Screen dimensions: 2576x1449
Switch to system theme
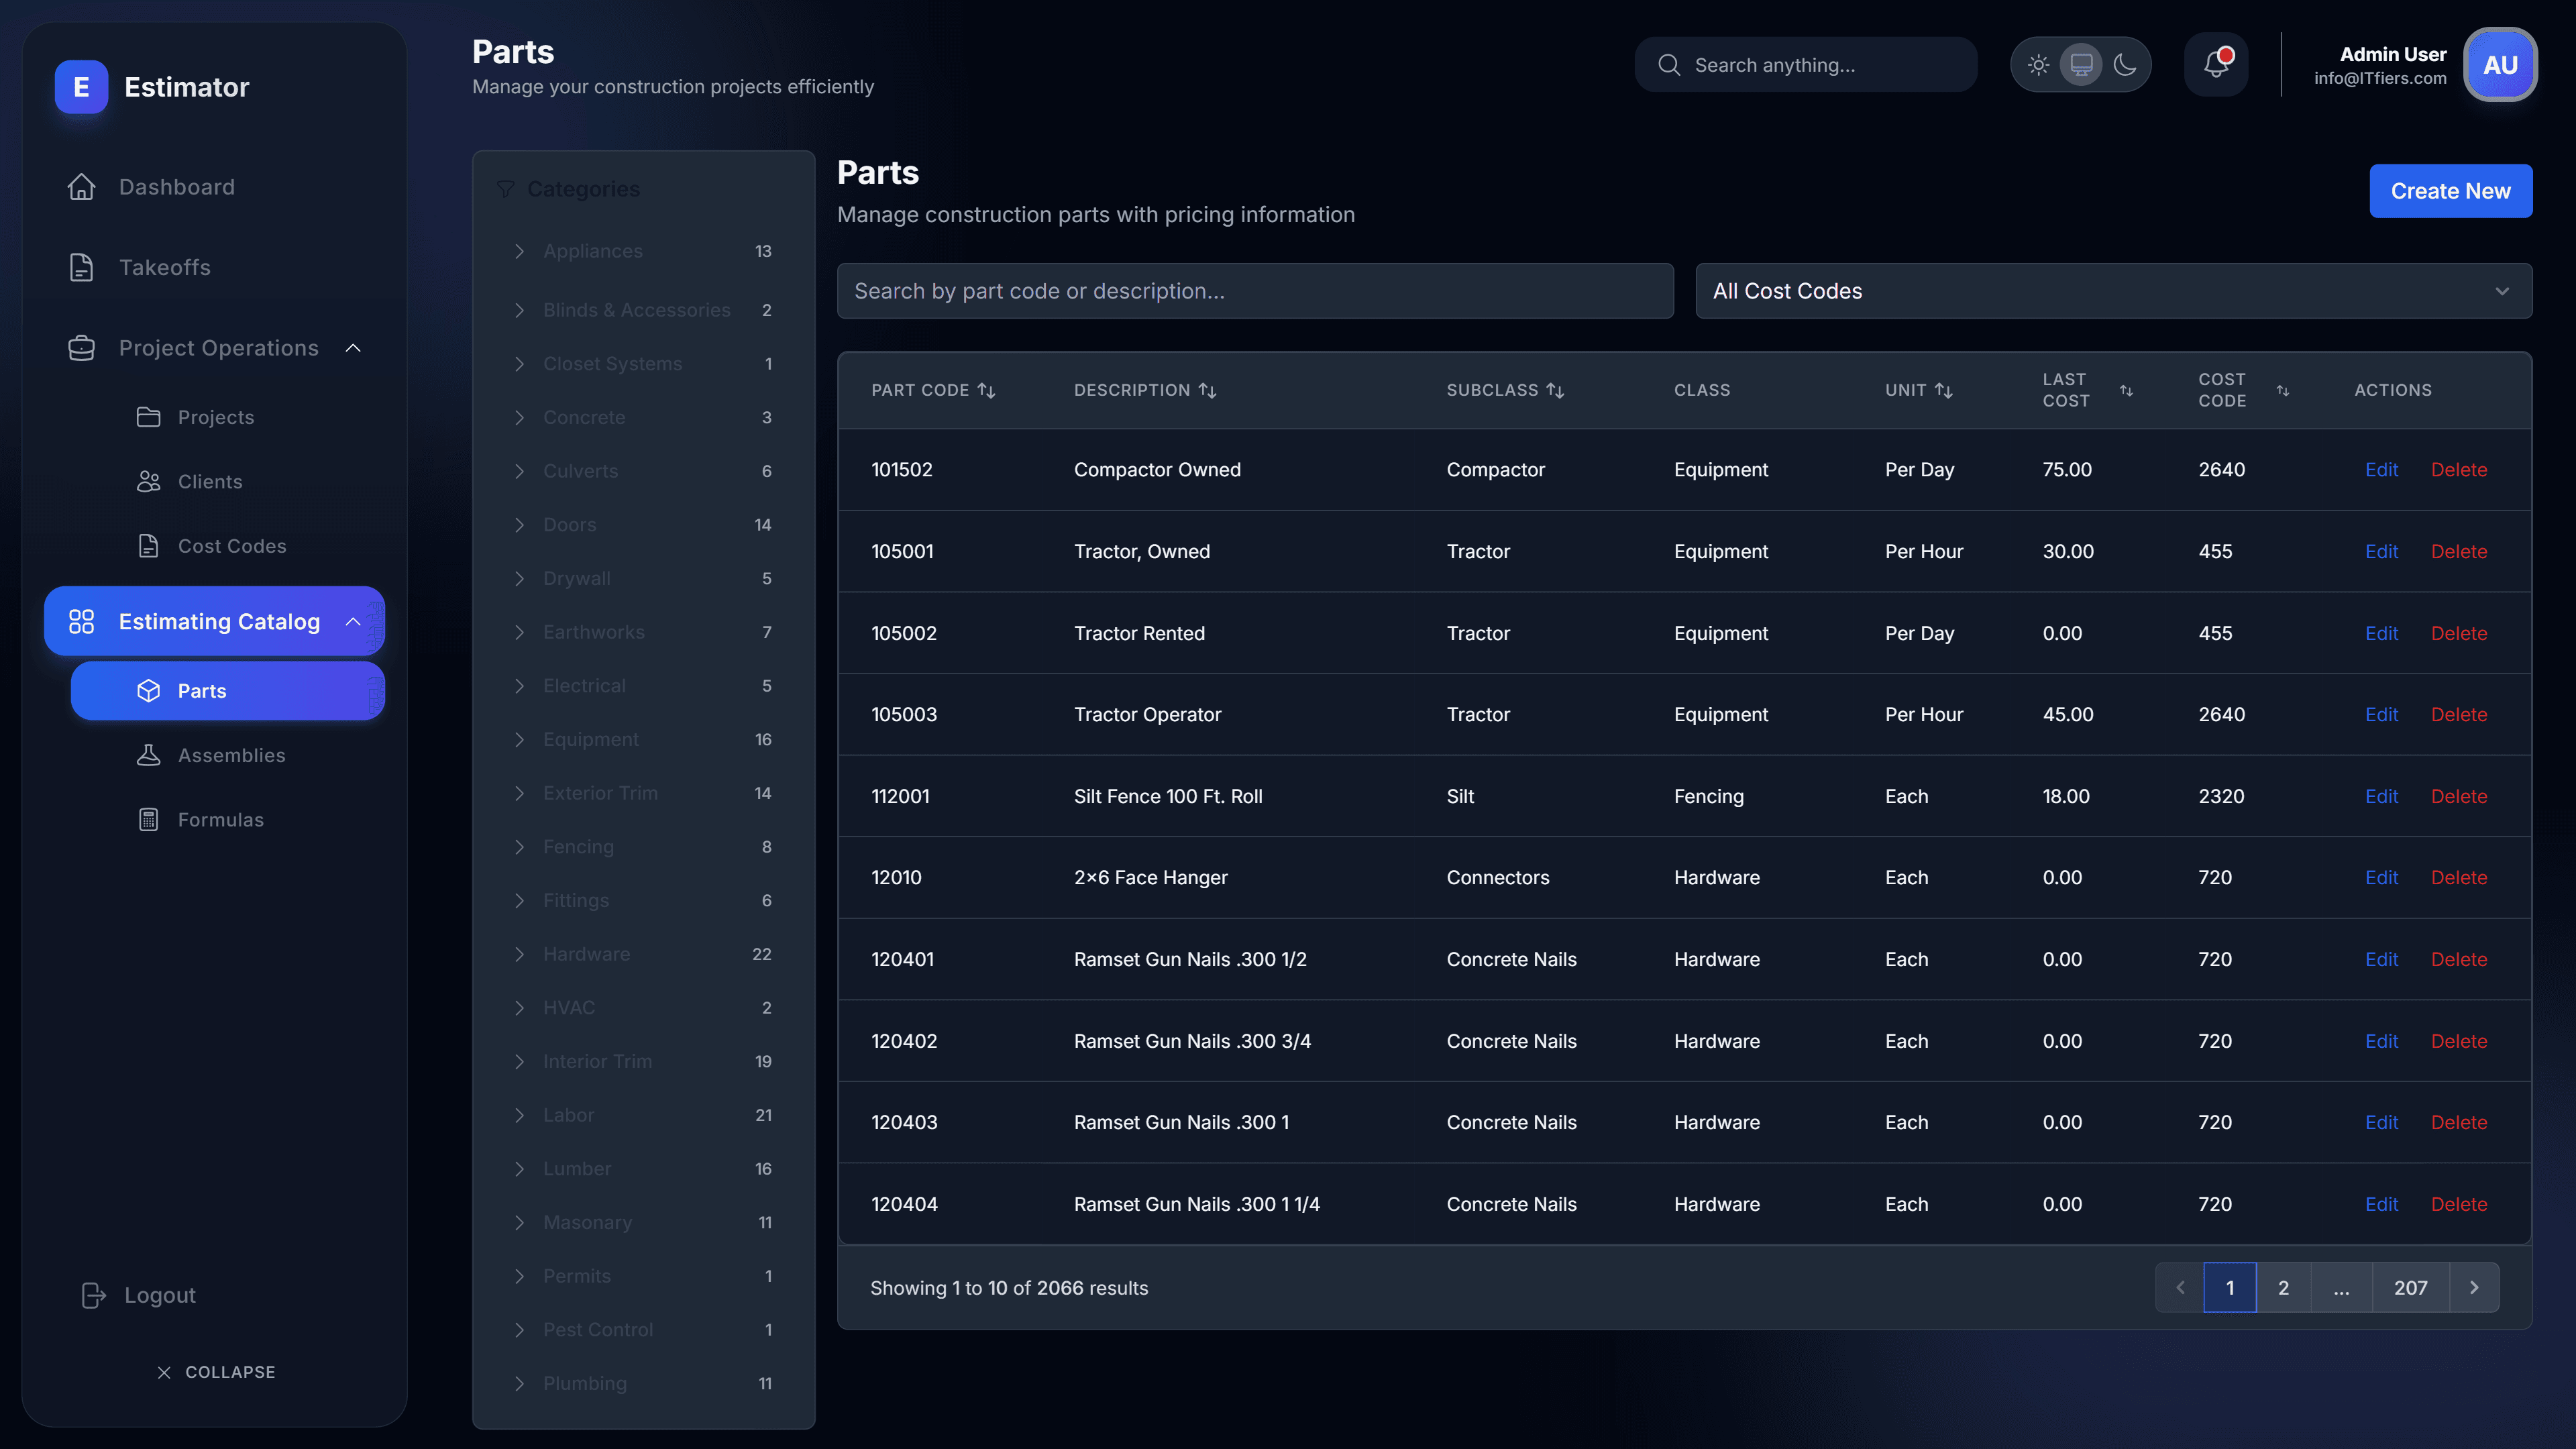pos(2081,65)
